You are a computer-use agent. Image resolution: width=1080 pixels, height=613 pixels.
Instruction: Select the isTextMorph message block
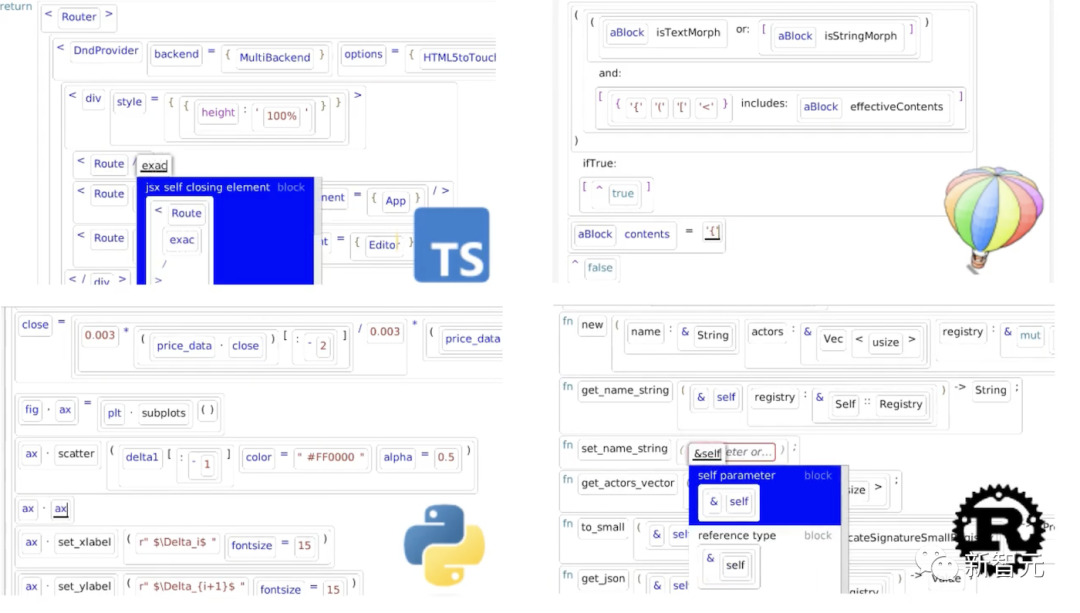pos(688,32)
